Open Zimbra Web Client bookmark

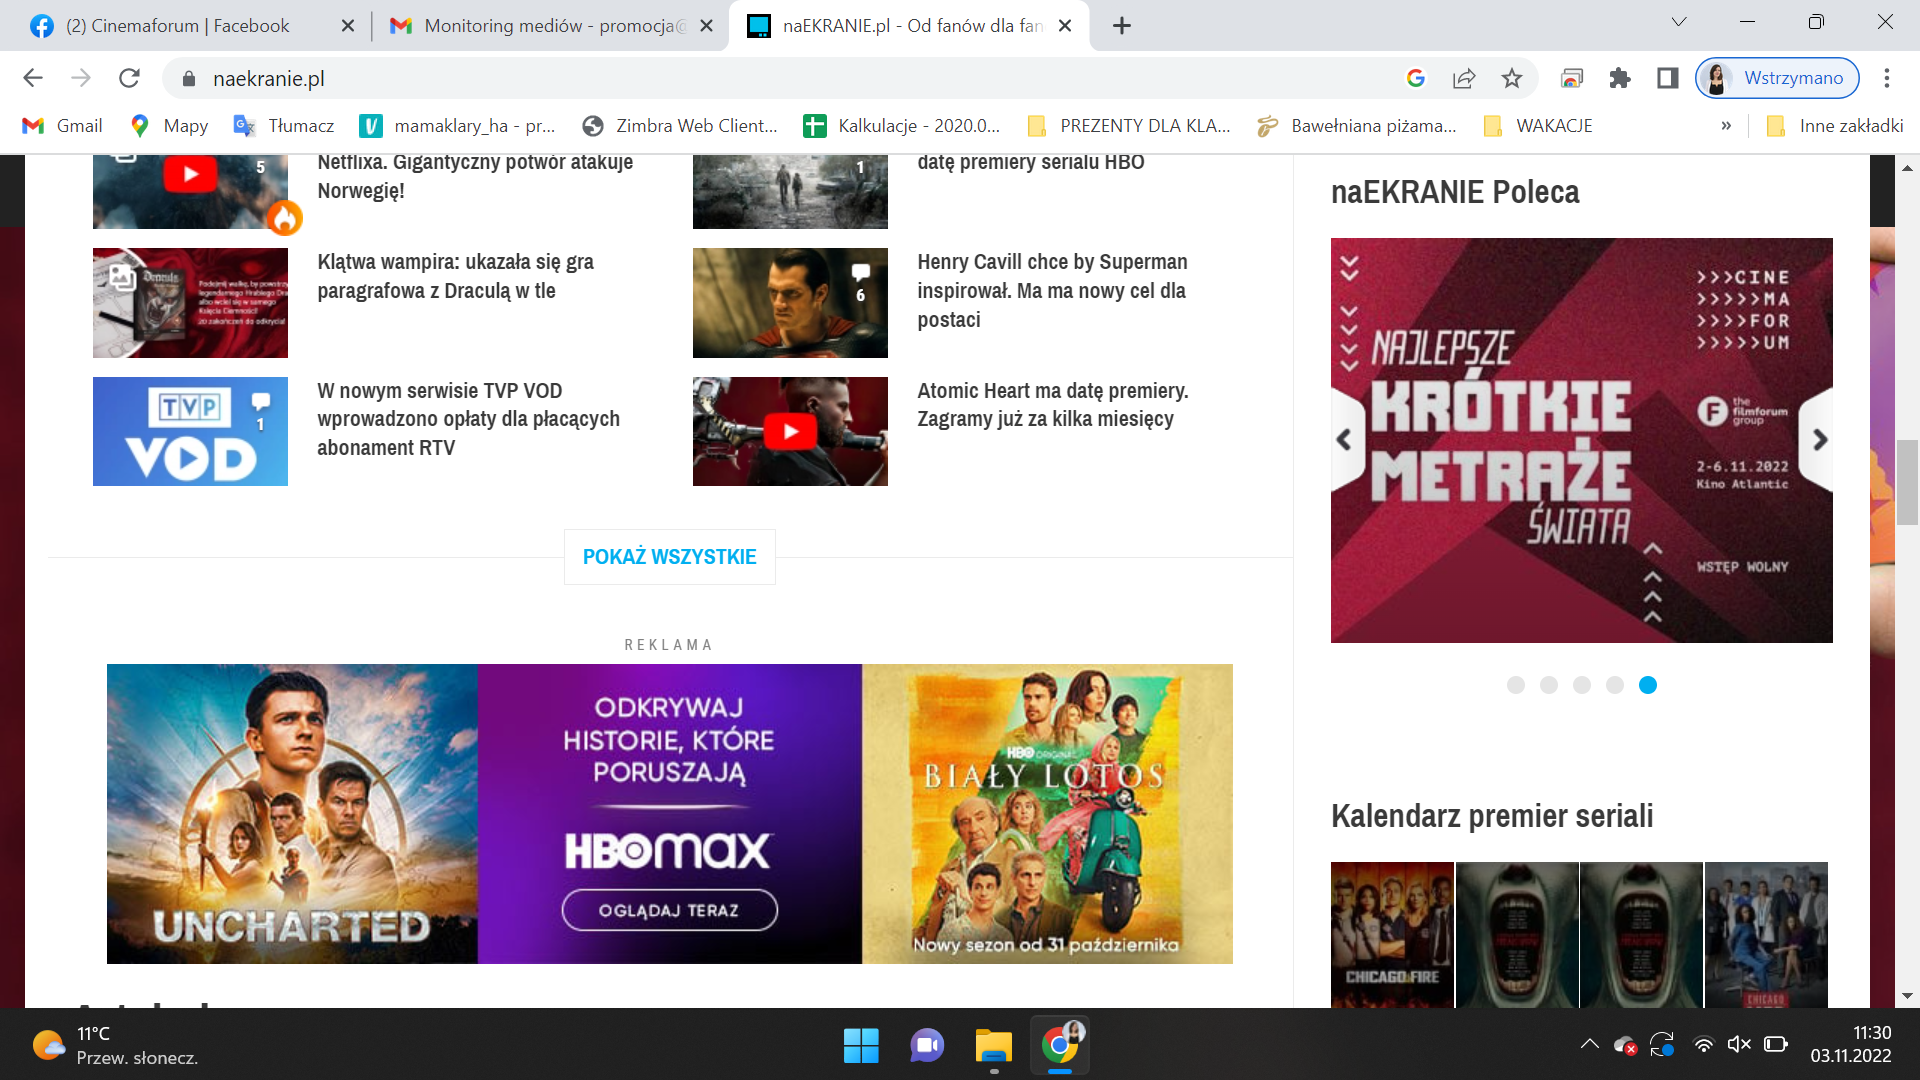click(680, 126)
